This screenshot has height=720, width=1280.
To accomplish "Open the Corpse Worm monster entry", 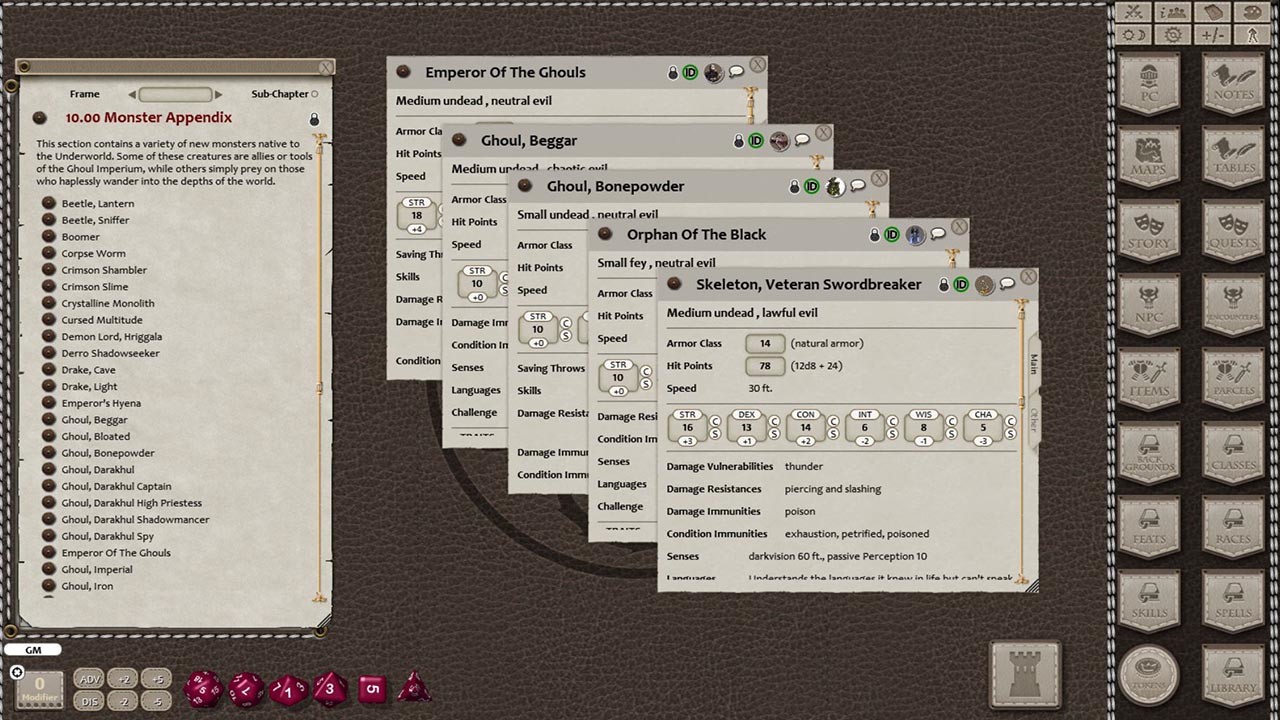I will [91, 252].
